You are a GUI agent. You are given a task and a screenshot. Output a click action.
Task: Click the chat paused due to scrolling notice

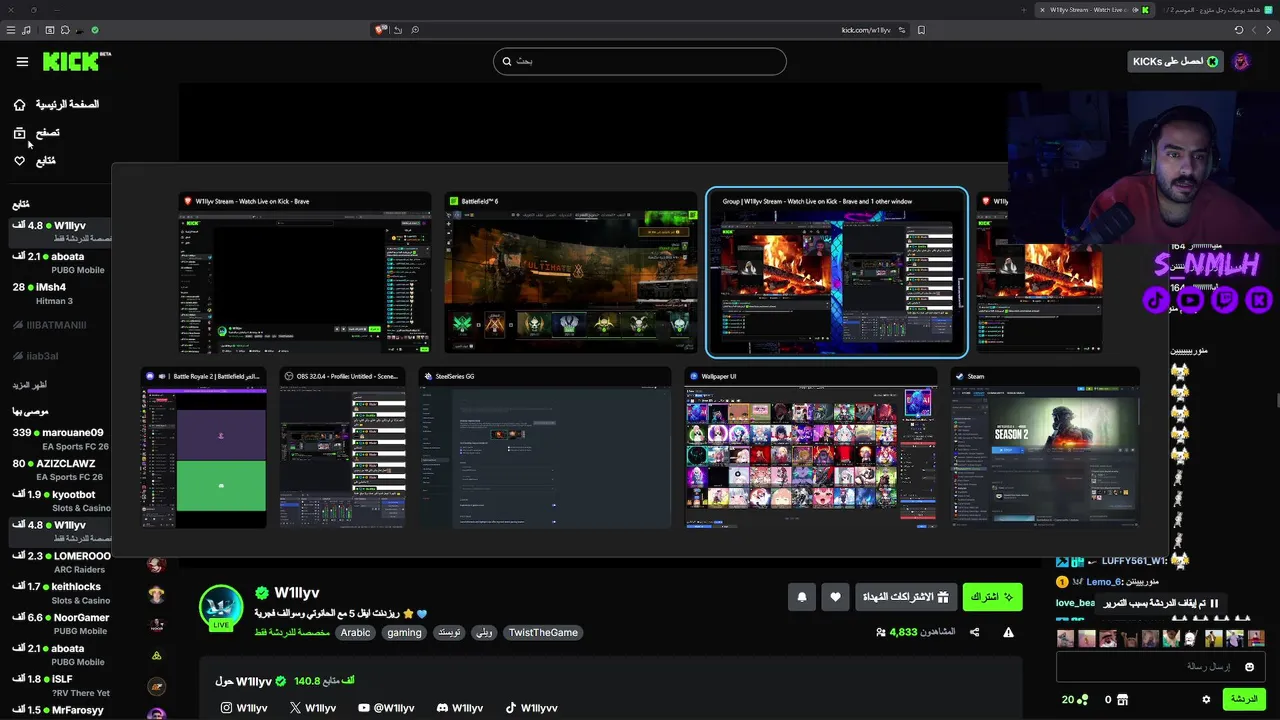1161,603
